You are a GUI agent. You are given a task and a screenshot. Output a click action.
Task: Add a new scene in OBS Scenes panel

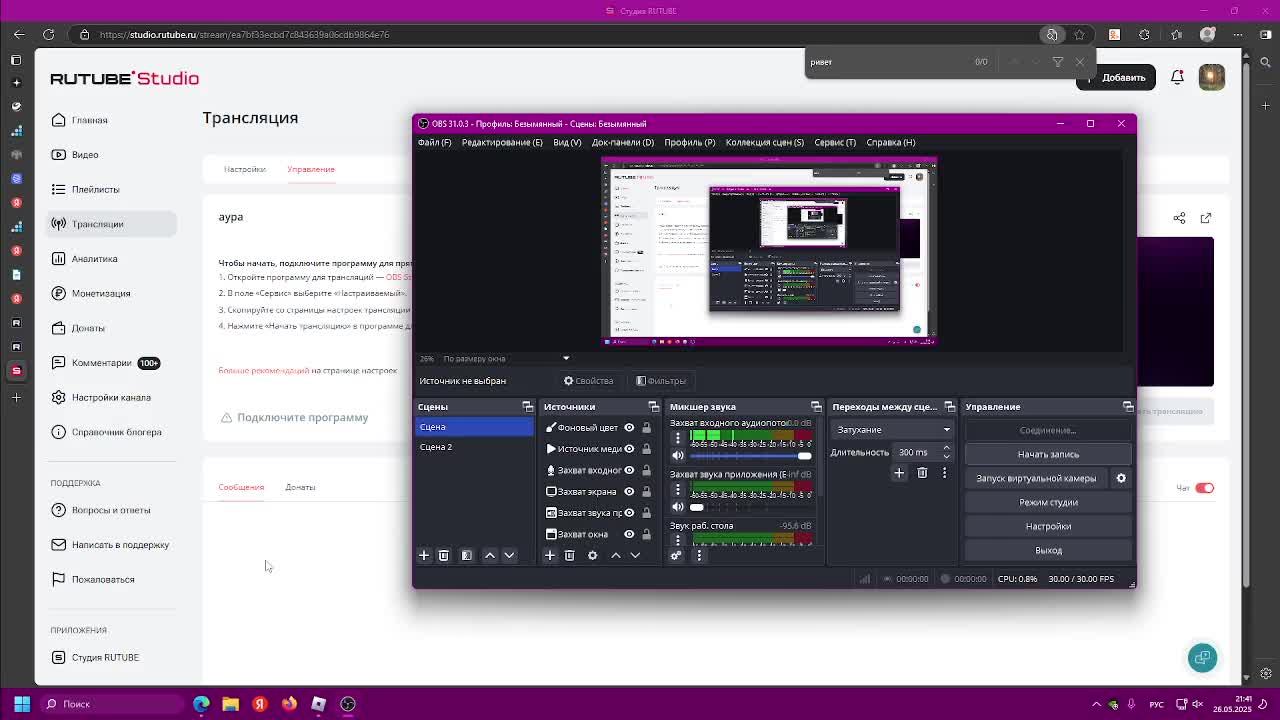coord(424,555)
